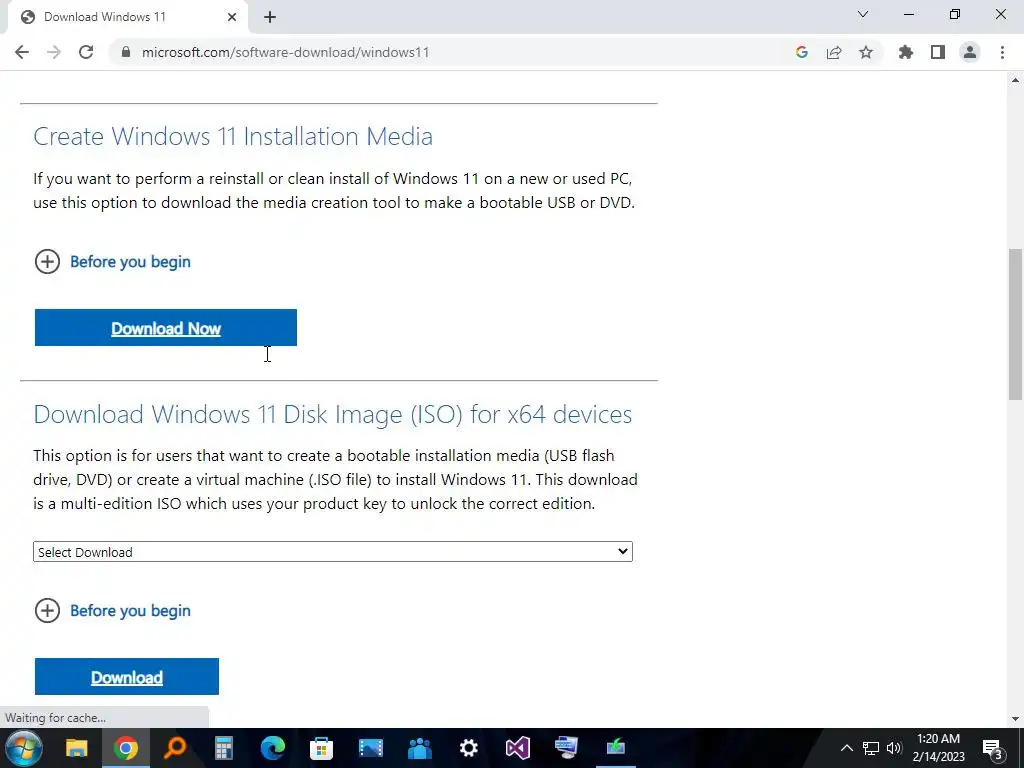
Task: Share this page via share icon
Action: click(x=834, y=52)
